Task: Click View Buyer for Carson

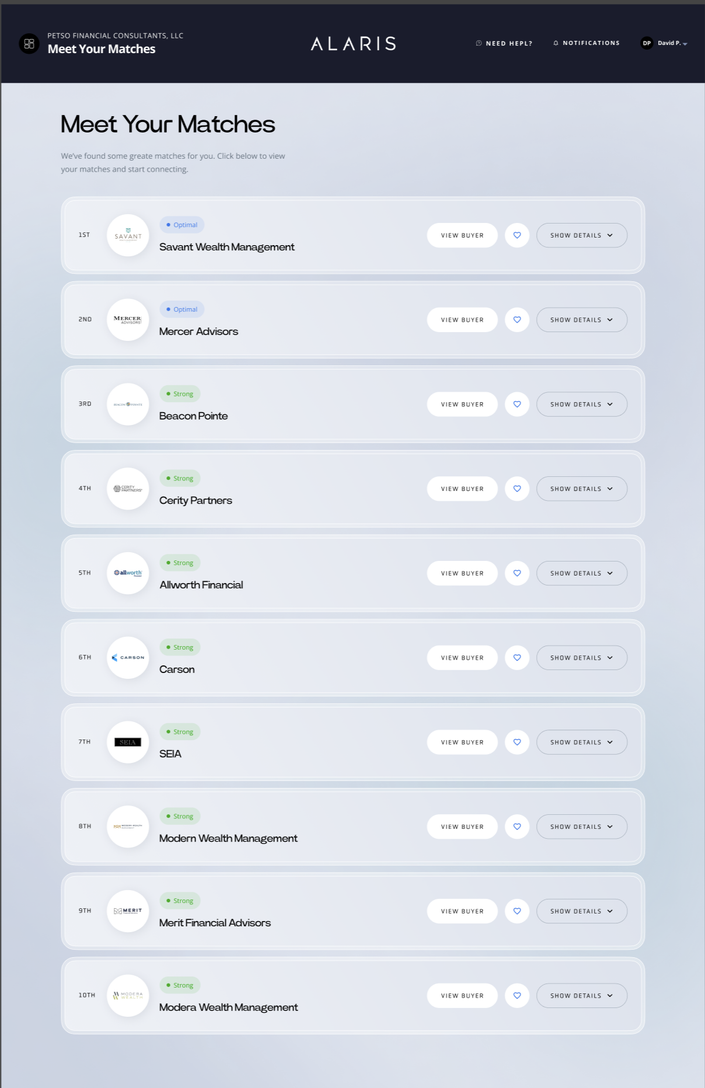Action: (462, 658)
